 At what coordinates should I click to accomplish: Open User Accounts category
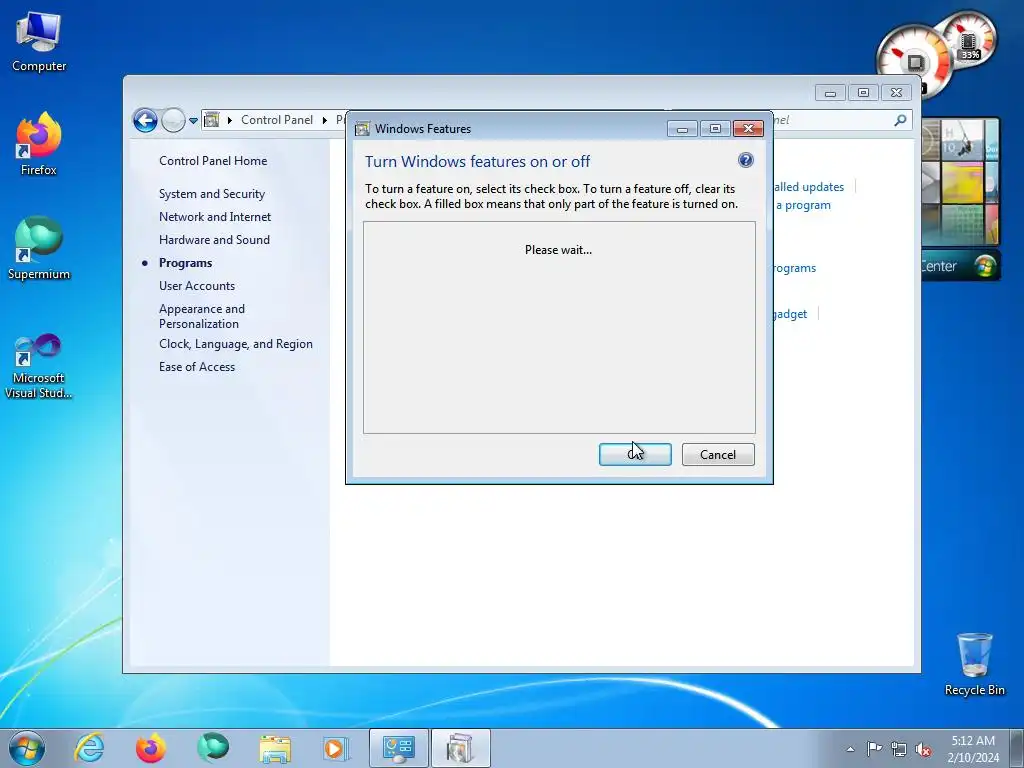click(x=197, y=285)
